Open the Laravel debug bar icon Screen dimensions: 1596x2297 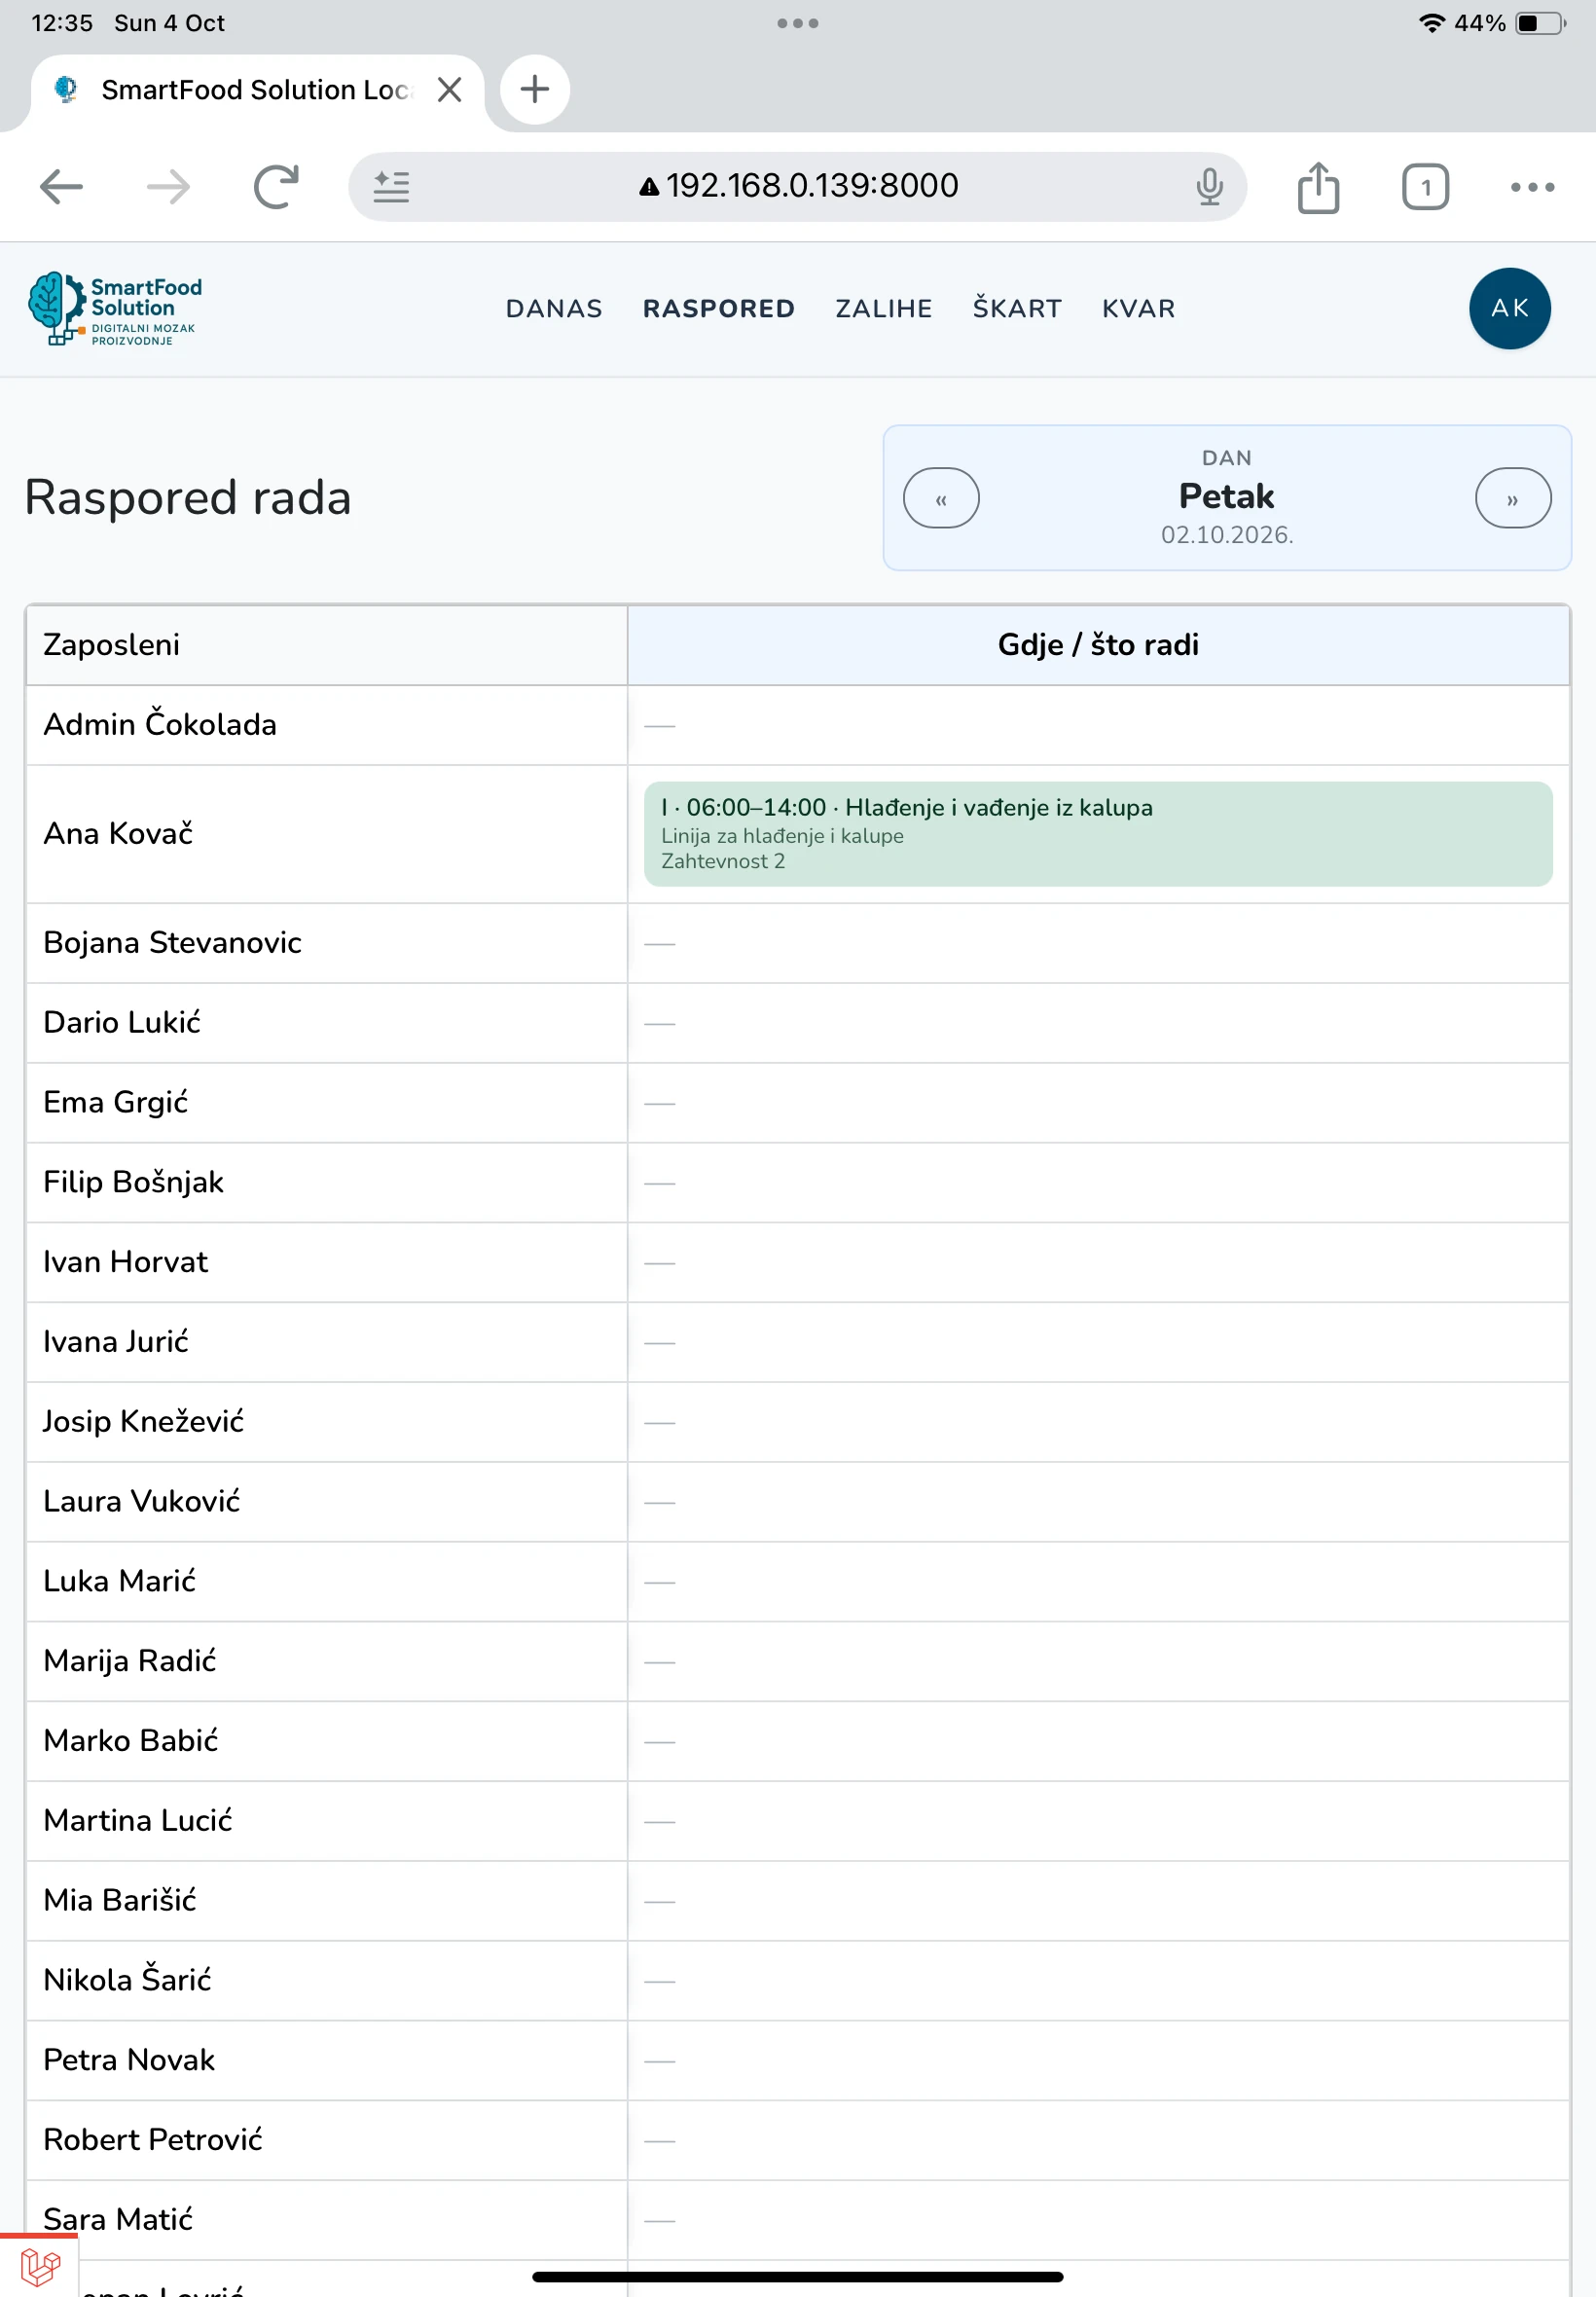point(40,2267)
